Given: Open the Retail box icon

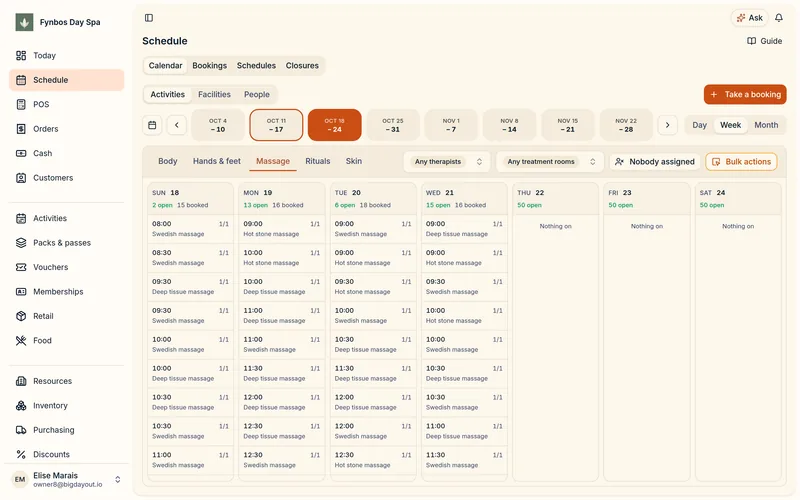Looking at the screenshot, I should [21, 316].
